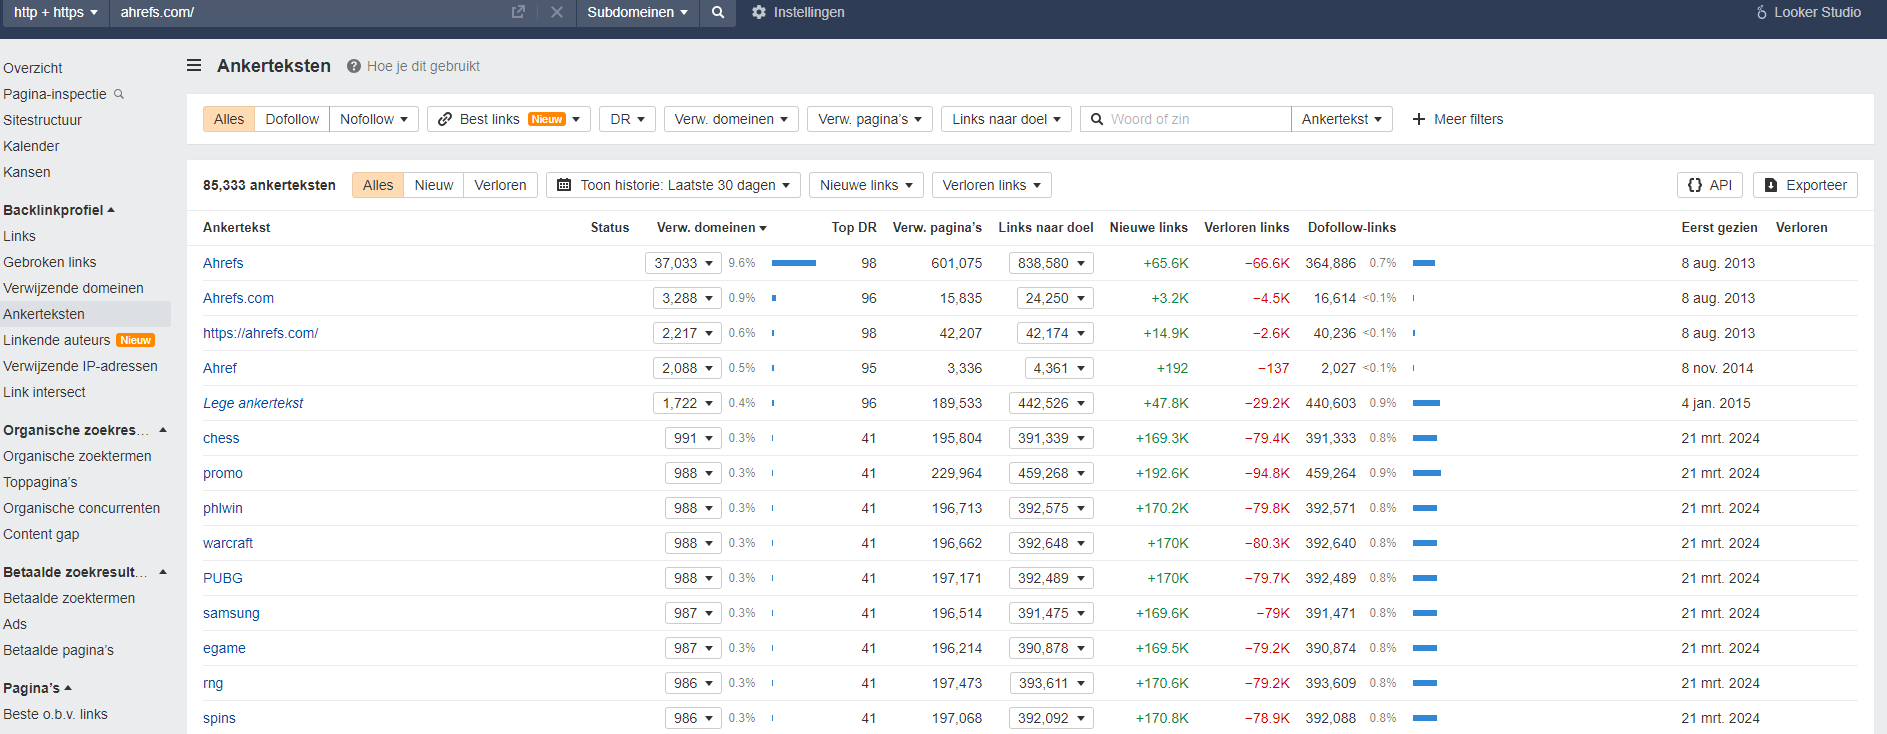Open Looker Studio integration
The image size is (1887, 734).
(x=1808, y=12)
